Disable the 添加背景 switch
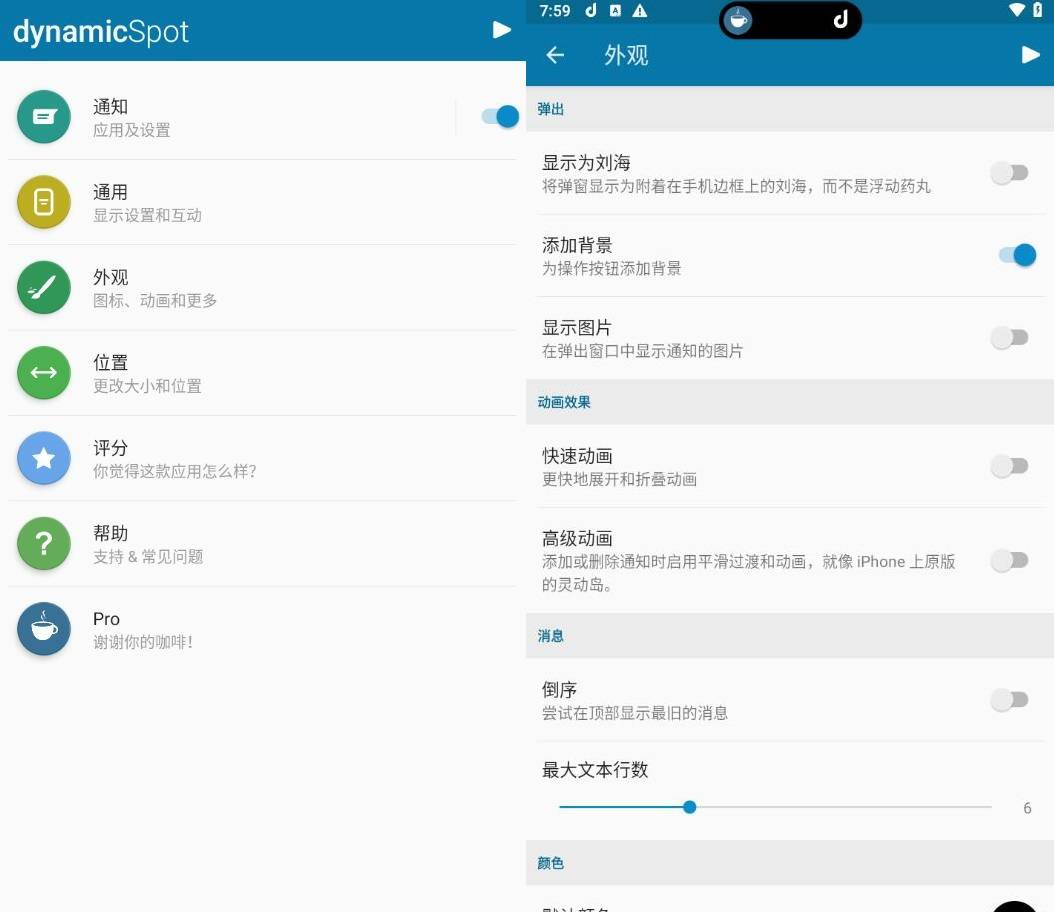This screenshot has width=1054, height=912. 1016,255
